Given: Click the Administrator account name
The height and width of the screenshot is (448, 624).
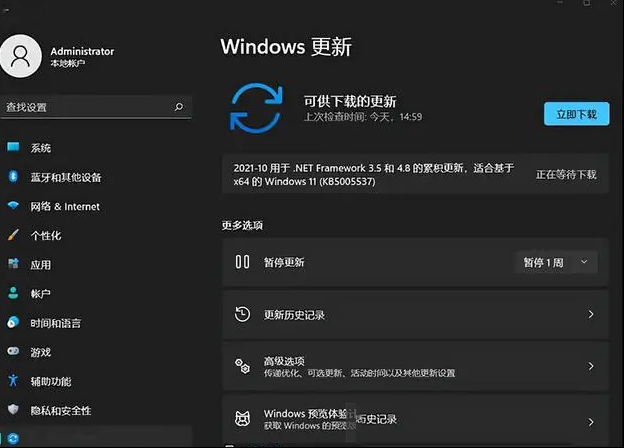Looking at the screenshot, I should [x=82, y=51].
